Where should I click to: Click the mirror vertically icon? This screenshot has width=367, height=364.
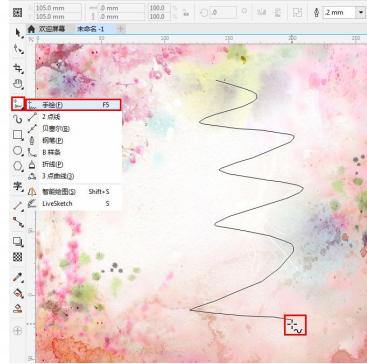277,12
